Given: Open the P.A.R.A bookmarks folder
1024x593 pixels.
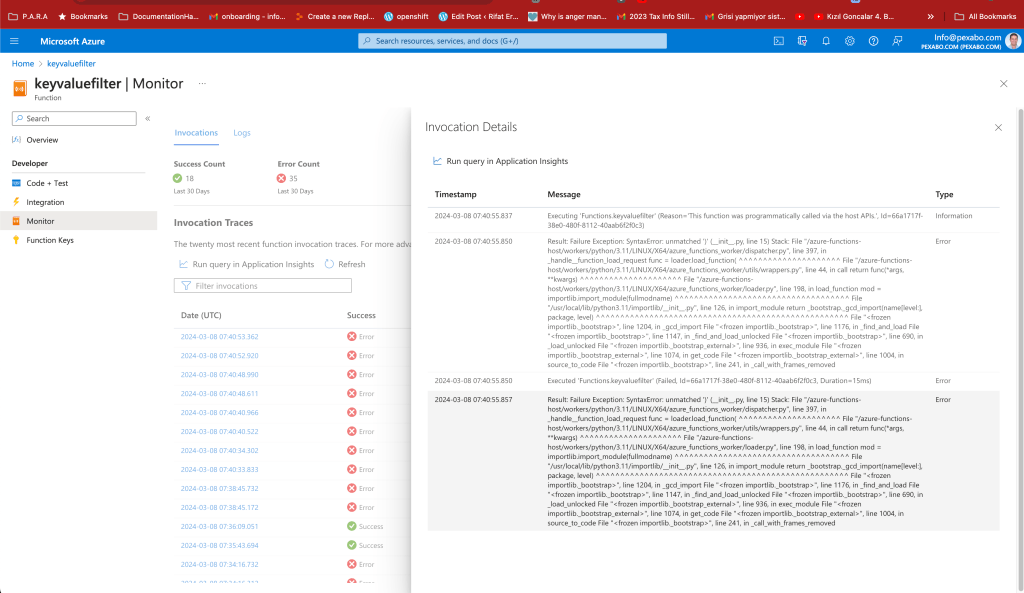Looking at the screenshot, I should coord(28,16).
